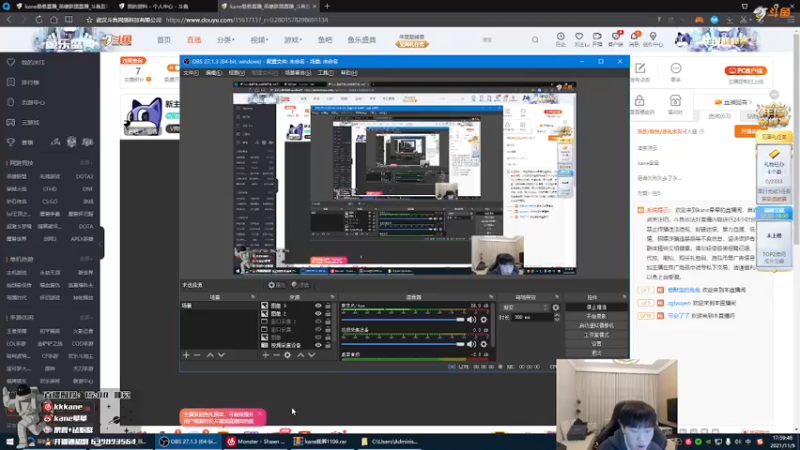Viewport: 800px width, 450px height.
Task: Move the scene down in the scenes panel
Action: (x=221, y=355)
